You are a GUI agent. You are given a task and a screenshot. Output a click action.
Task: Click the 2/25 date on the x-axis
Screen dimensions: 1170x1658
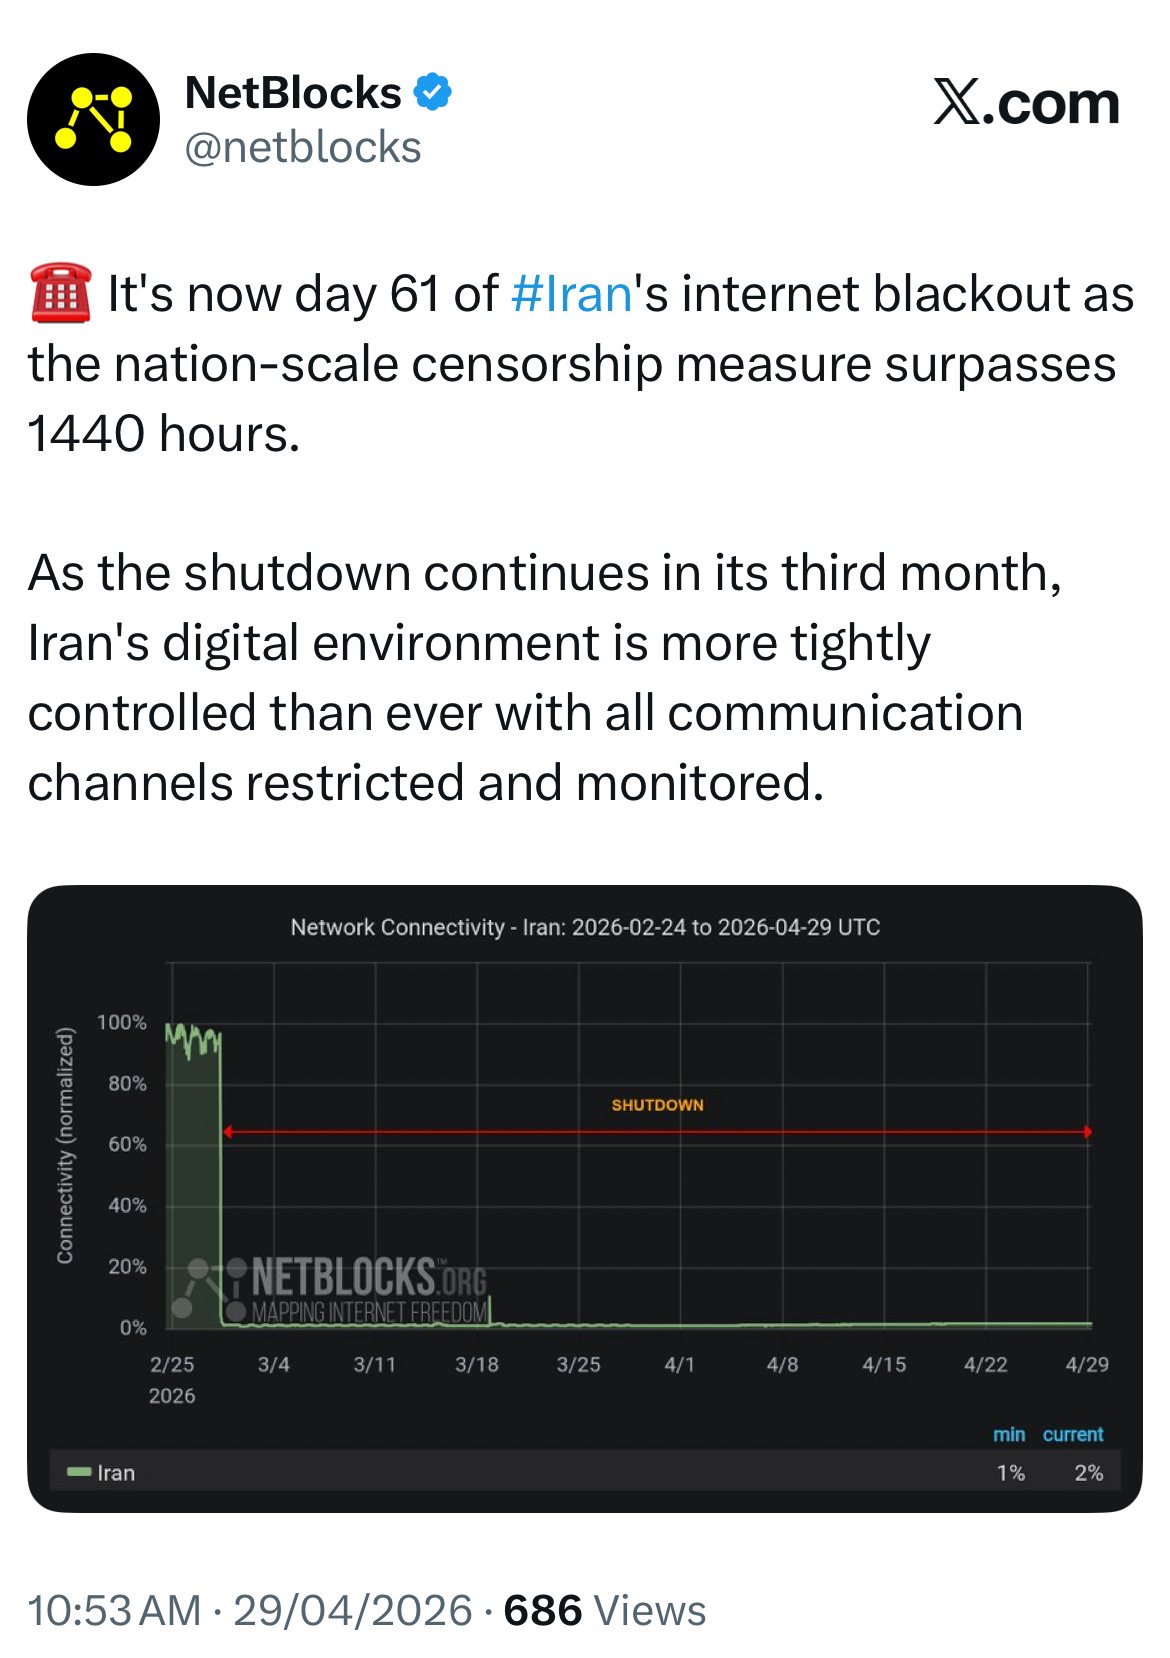pyautogui.click(x=172, y=1364)
